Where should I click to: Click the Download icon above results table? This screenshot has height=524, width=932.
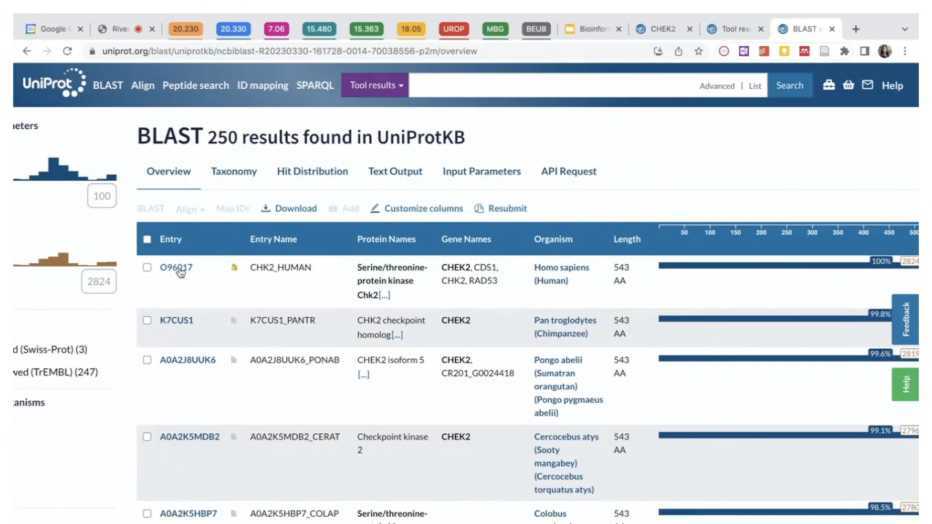266,209
